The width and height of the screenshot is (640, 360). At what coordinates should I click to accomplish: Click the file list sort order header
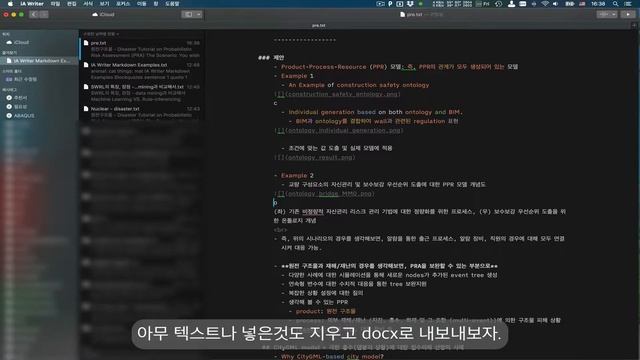click(101, 34)
